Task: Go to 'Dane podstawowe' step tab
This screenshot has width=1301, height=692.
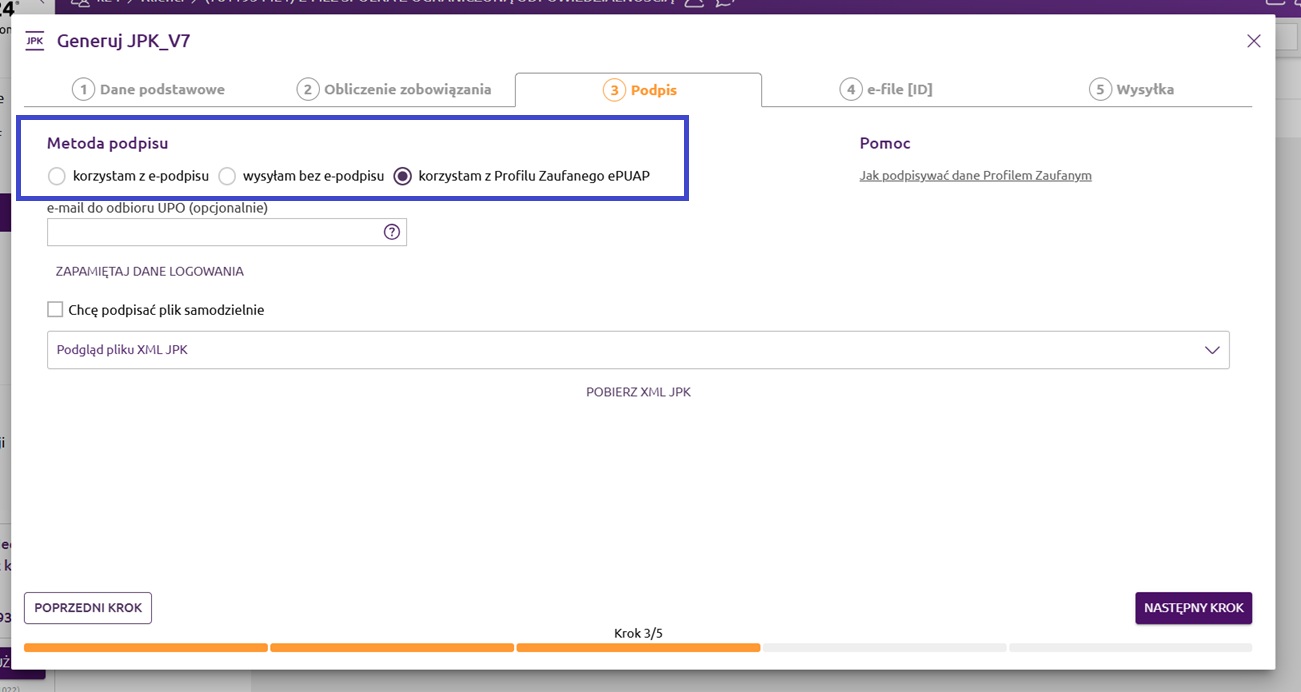Action: 149,90
